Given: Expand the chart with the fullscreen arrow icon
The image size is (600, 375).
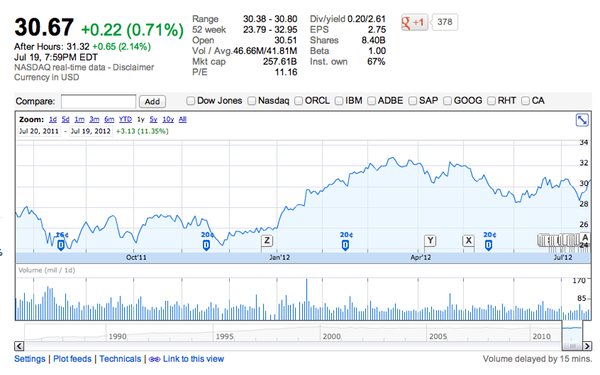Looking at the screenshot, I should pos(582,120).
